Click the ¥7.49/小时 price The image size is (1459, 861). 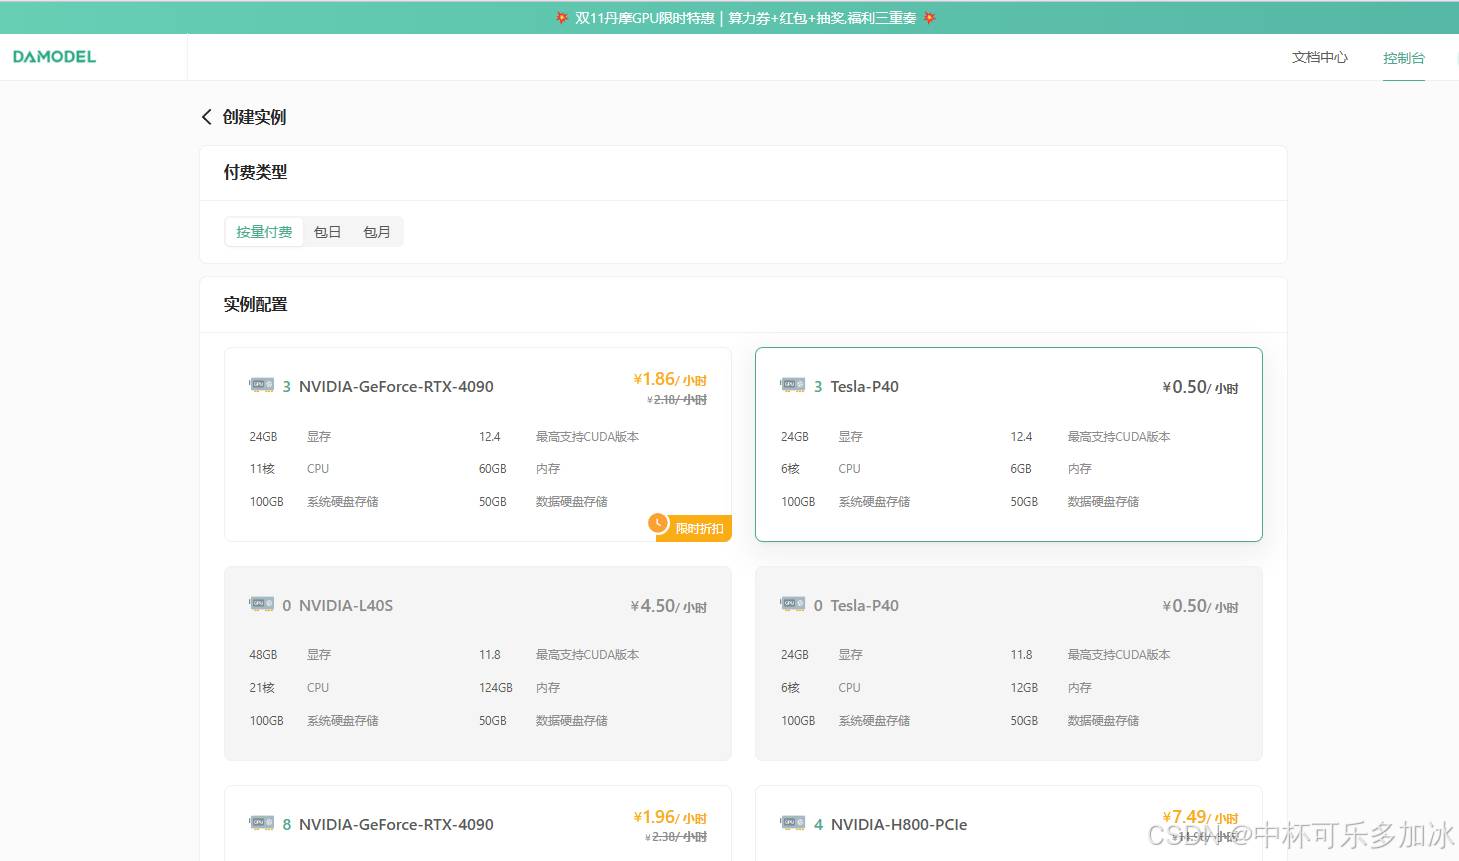pyautogui.click(x=1200, y=817)
